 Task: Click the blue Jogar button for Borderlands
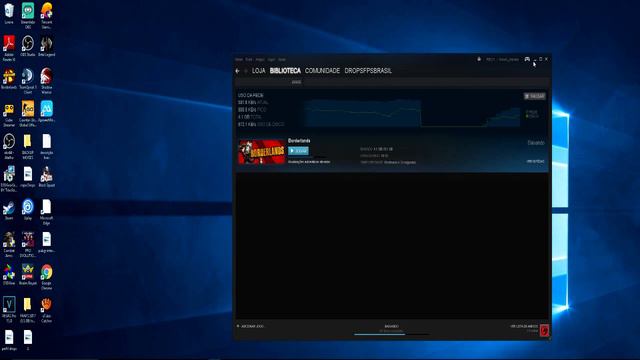point(298,151)
